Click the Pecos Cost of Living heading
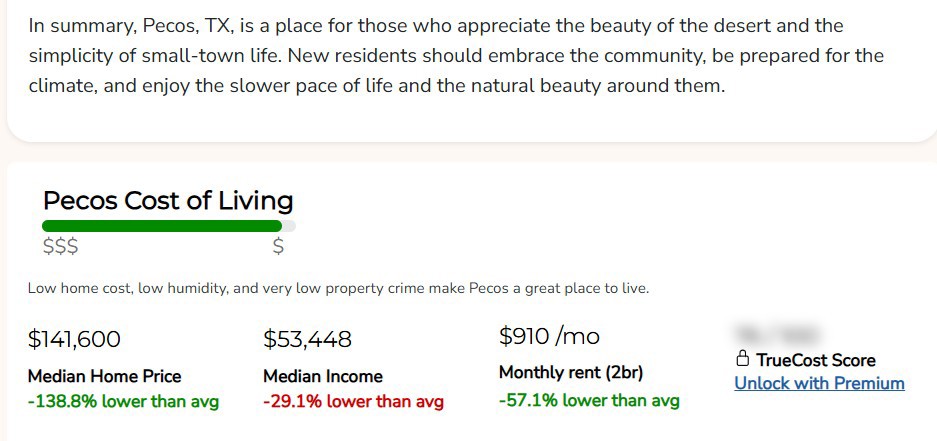The height and width of the screenshot is (441, 937). 168,201
